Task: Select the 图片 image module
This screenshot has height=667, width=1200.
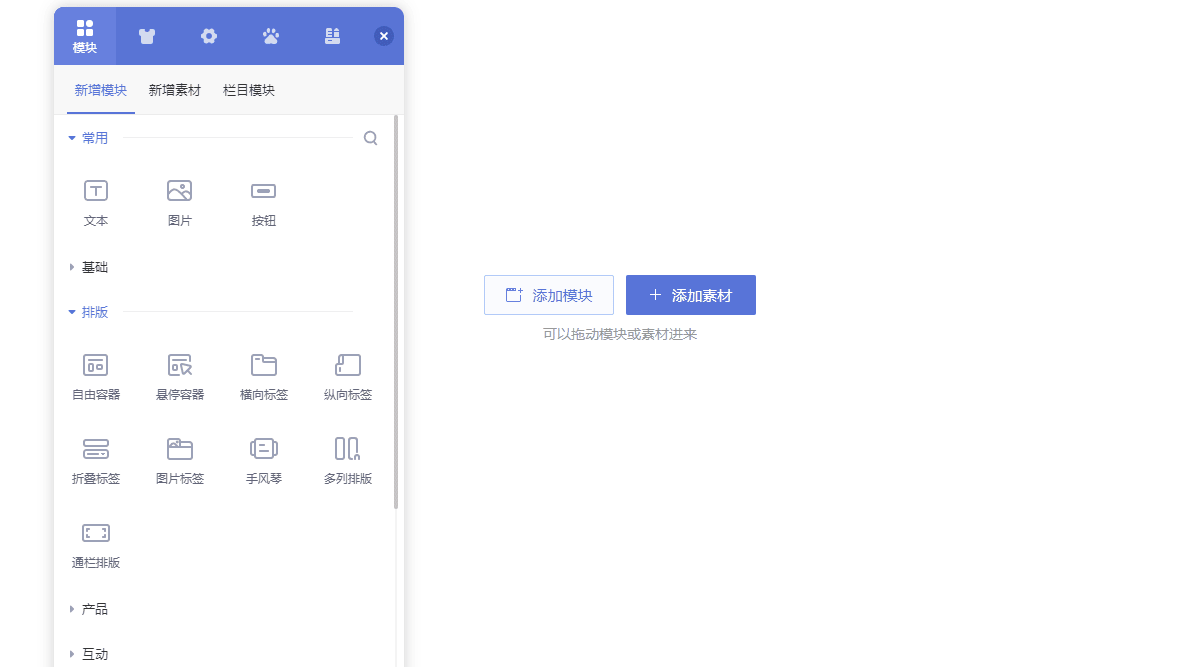Action: (x=180, y=203)
